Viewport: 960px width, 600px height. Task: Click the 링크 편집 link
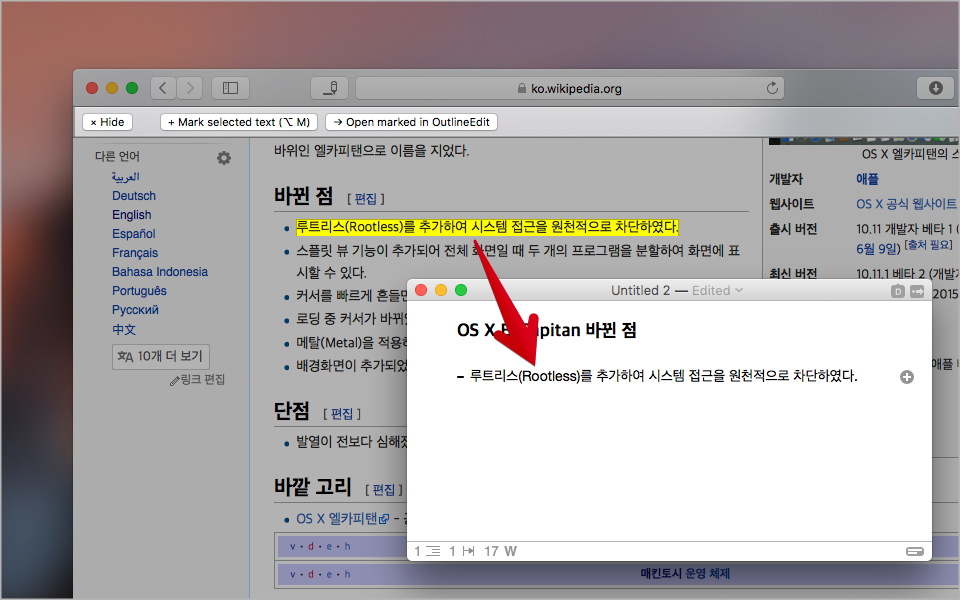click(x=198, y=380)
